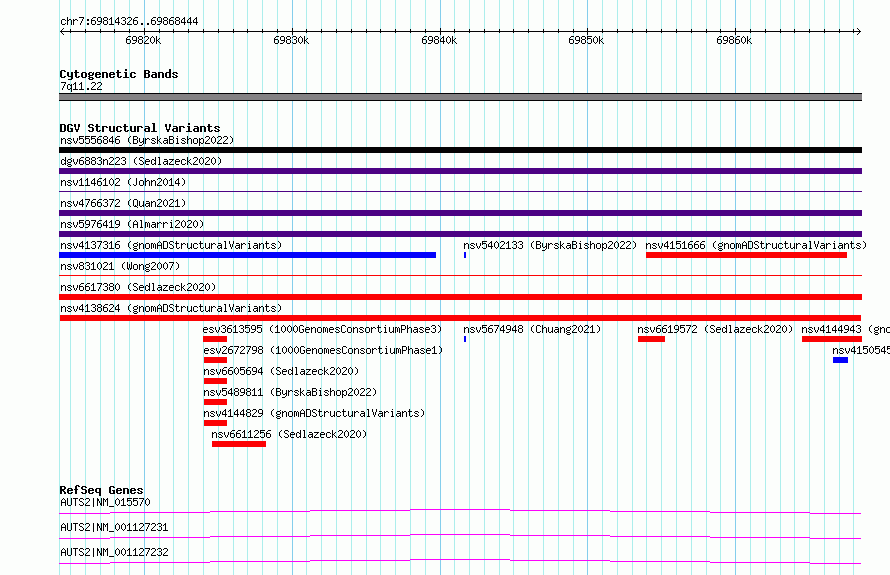The height and width of the screenshot is (575, 890).
Task: Select the nsv5489811 ByrskaBishop2022 variant
Action: [290, 392]
